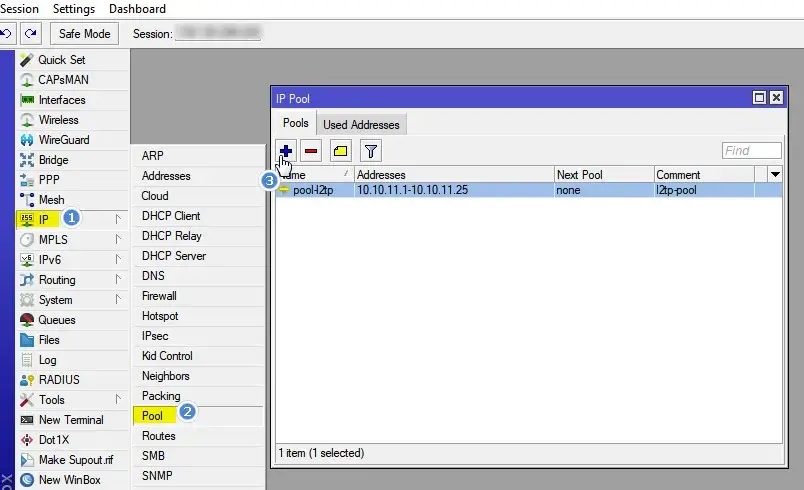Sort by the Next Pool column header
The height and width of the screenshot is (490, 804).
(604, 175)
